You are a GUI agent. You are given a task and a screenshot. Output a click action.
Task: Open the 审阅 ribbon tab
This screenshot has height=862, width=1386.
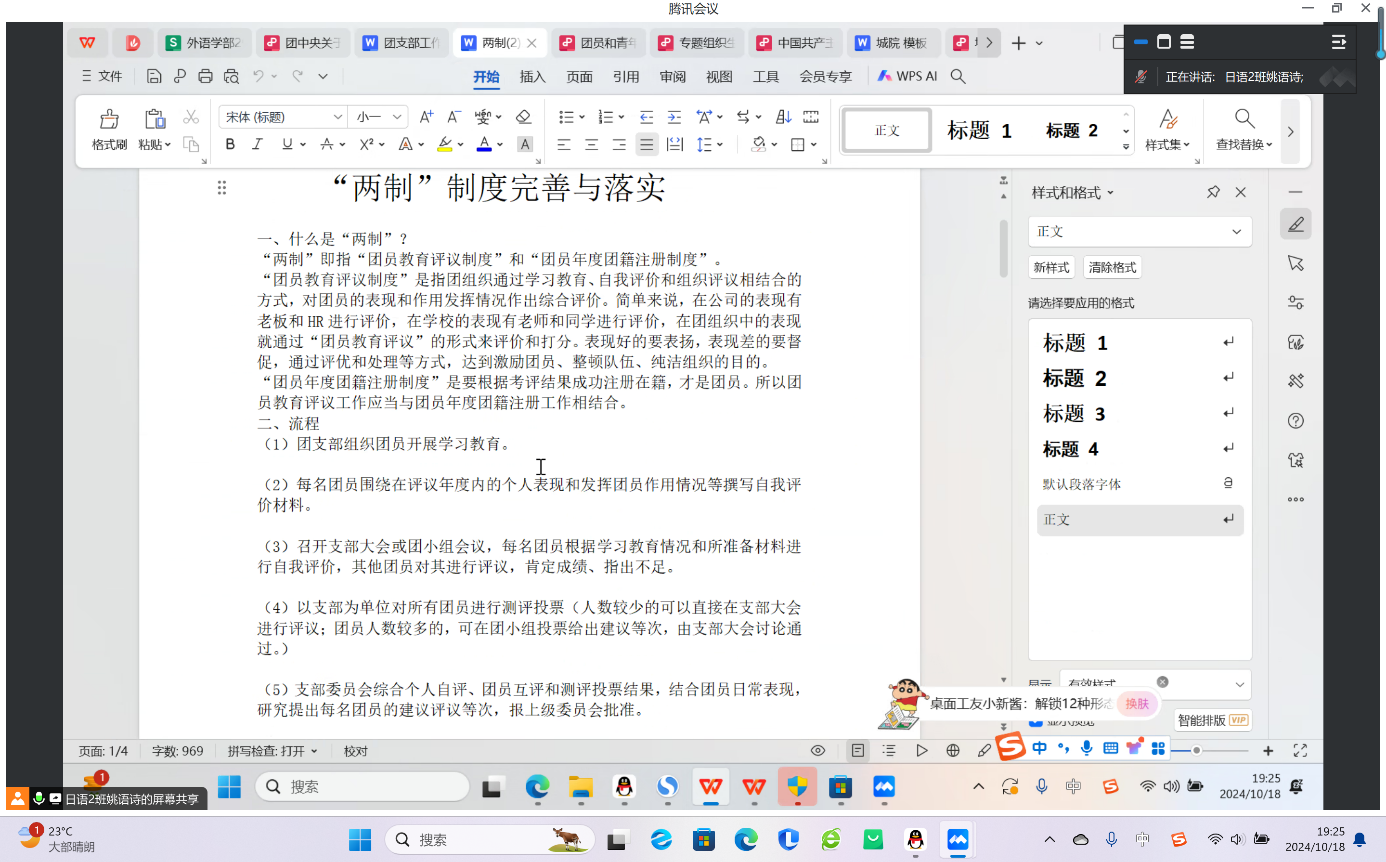[x=672, y=76]
